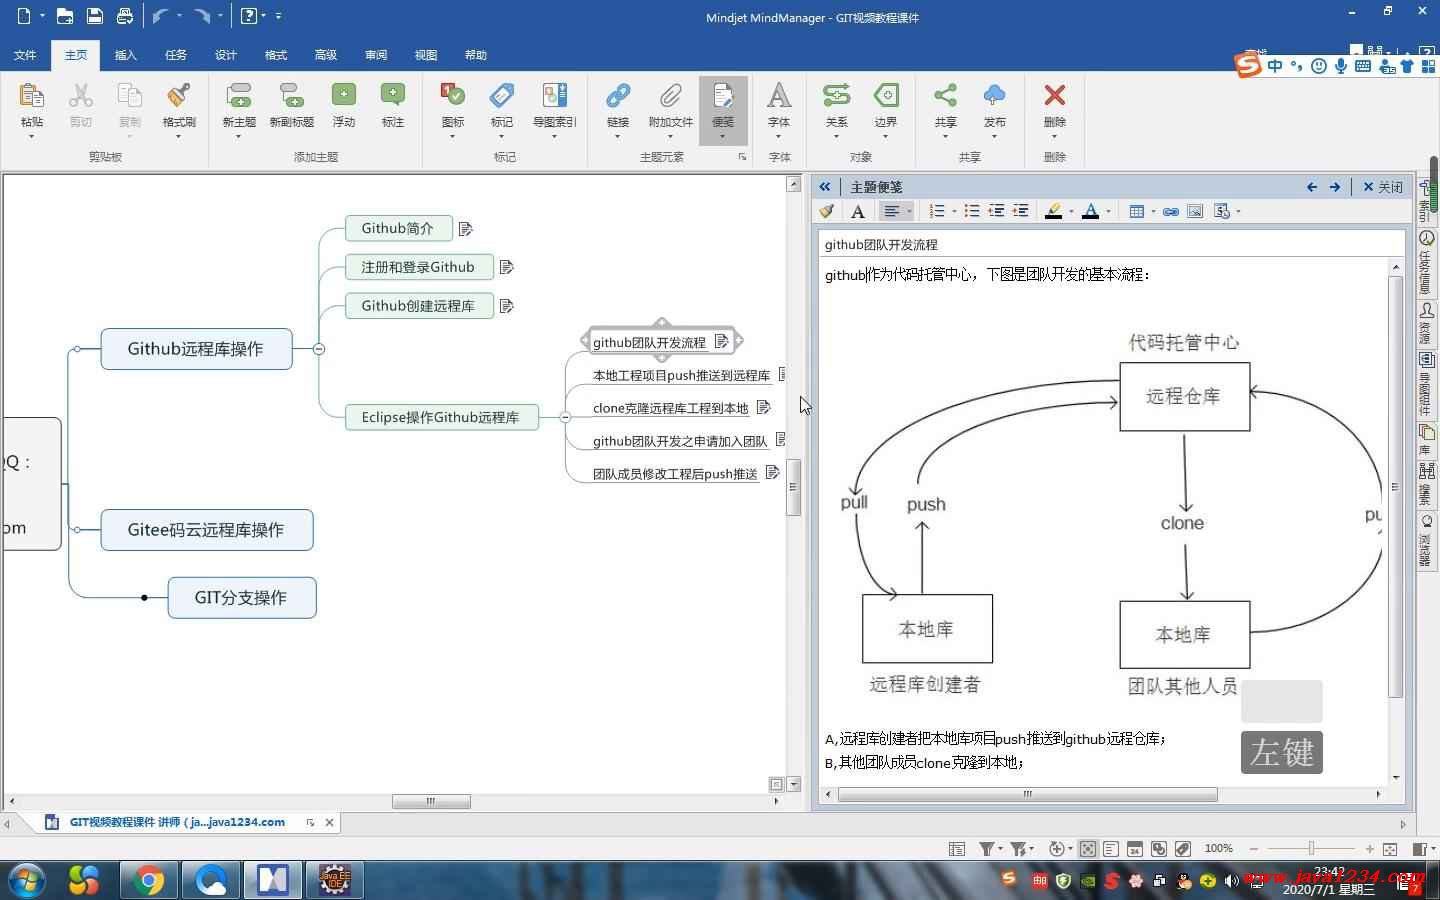Insert a new subtopic via 新副标题 icon
This screenshot has height=900, width=1440.
291,96
